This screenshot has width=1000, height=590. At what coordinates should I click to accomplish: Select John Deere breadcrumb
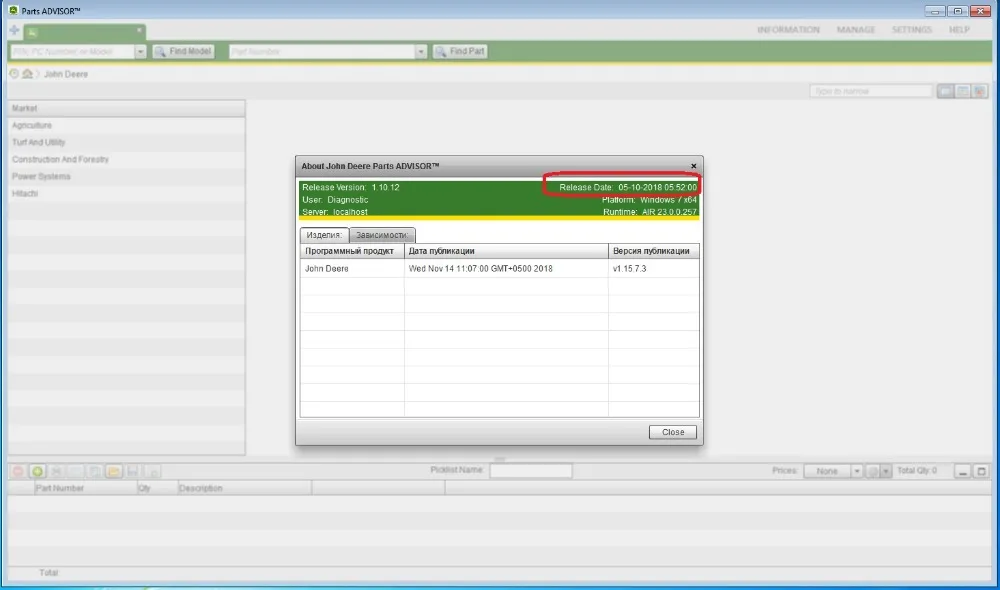click(x=66, y=74)
